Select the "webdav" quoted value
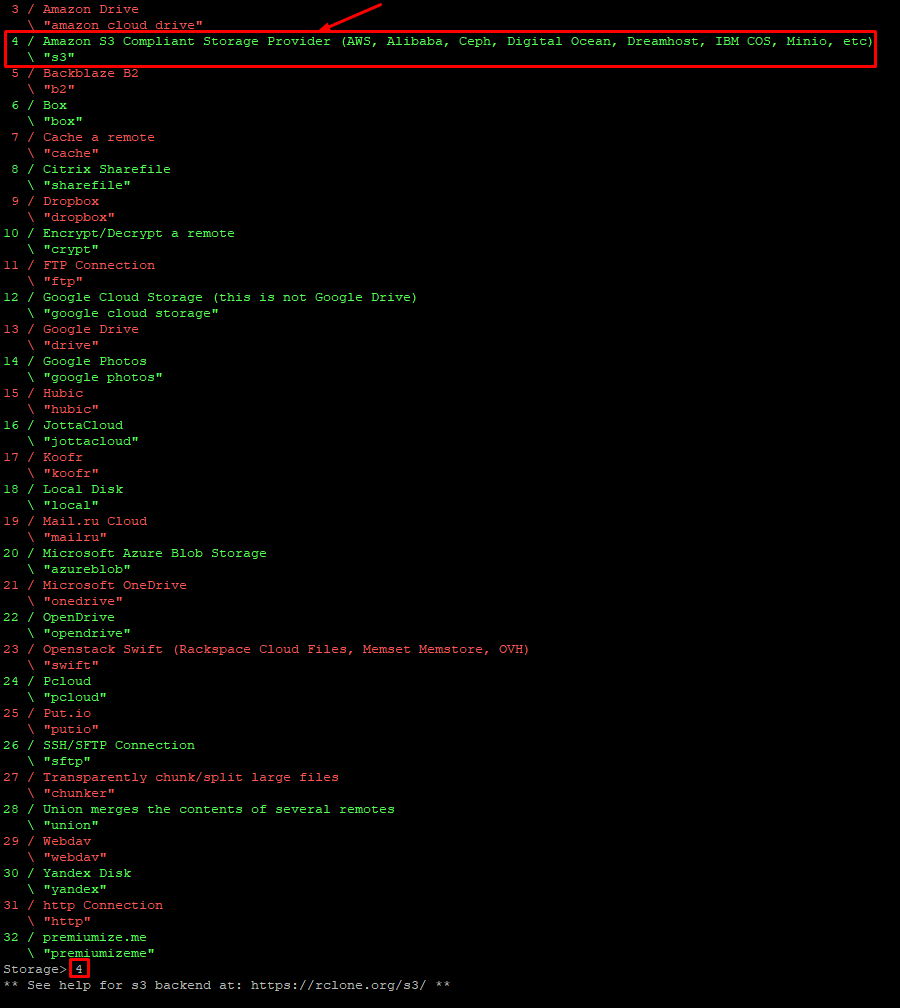This screenshot has height=1008, width=900. 75,858
